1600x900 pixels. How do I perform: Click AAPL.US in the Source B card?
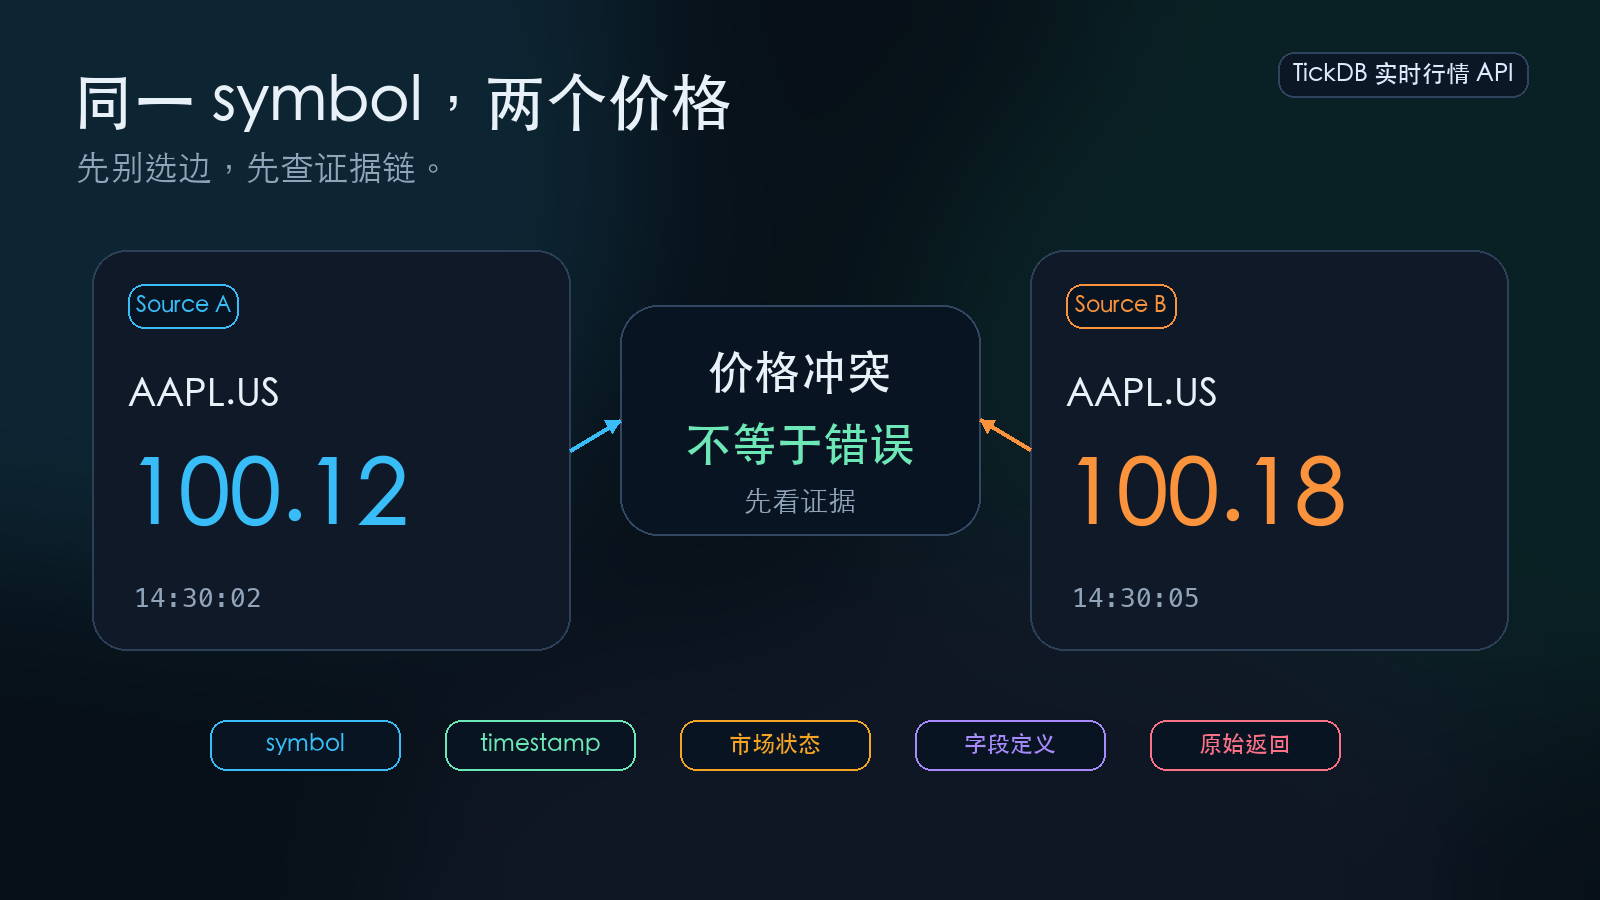point(1142,392)
